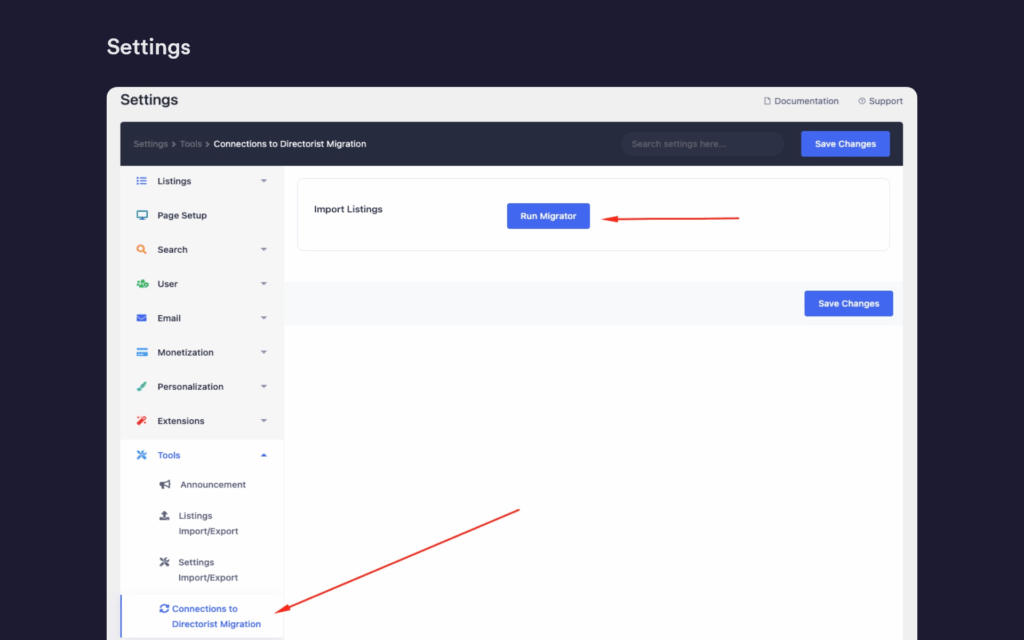The image size is (1024, 640).
Task: Click the Support help icon
Action: coord(862,101)
